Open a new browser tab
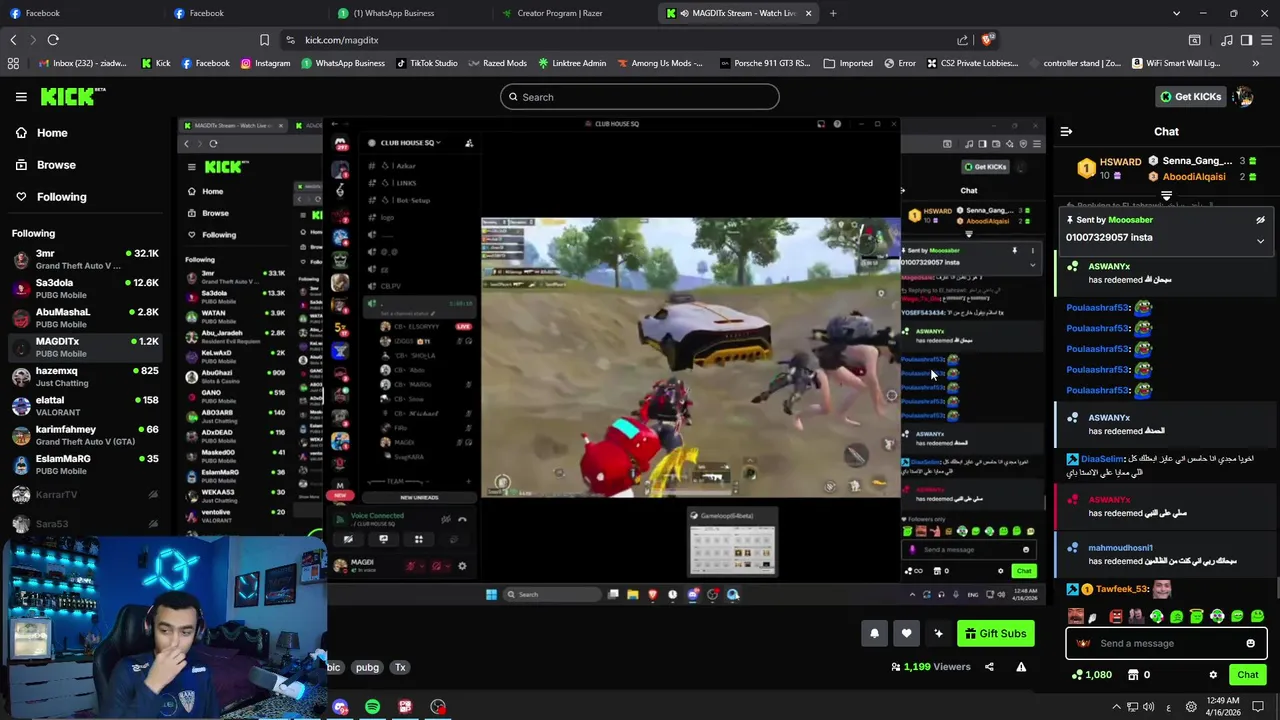 (x=833, y=13)
